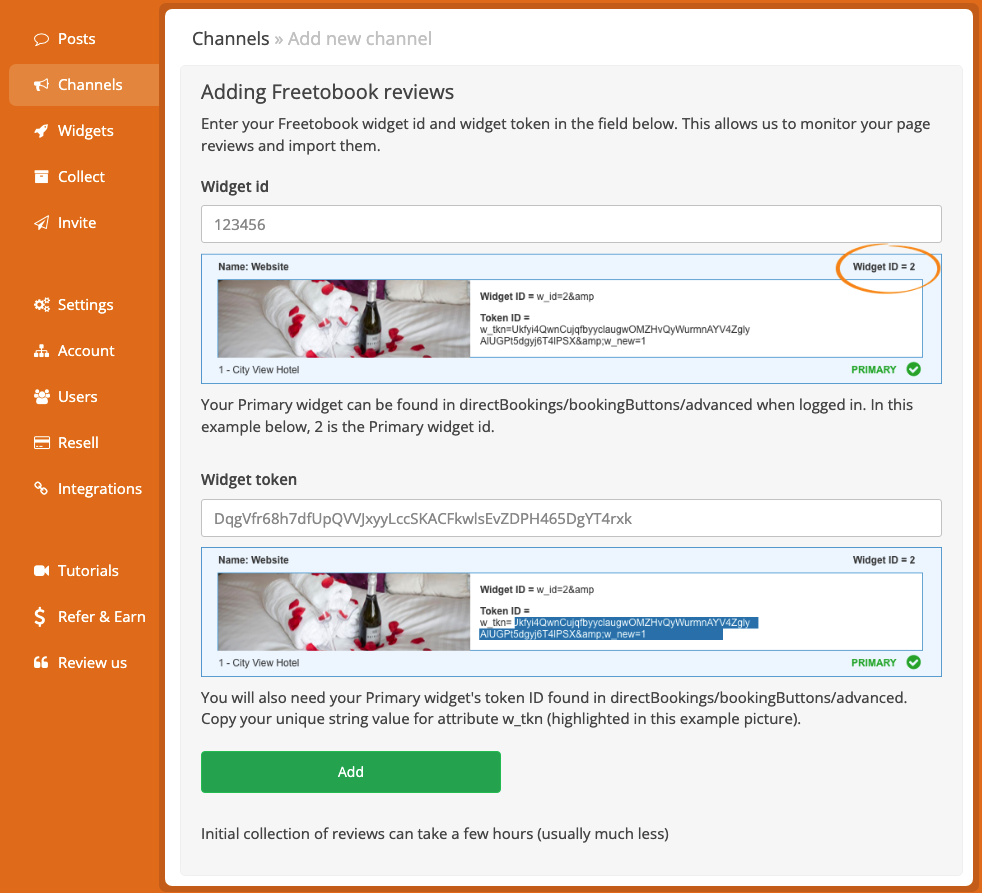Image resolution: width=982 pixels, height=893 pixels.
Task: Go to the Channels section
Action: click(x=84, y=85)
